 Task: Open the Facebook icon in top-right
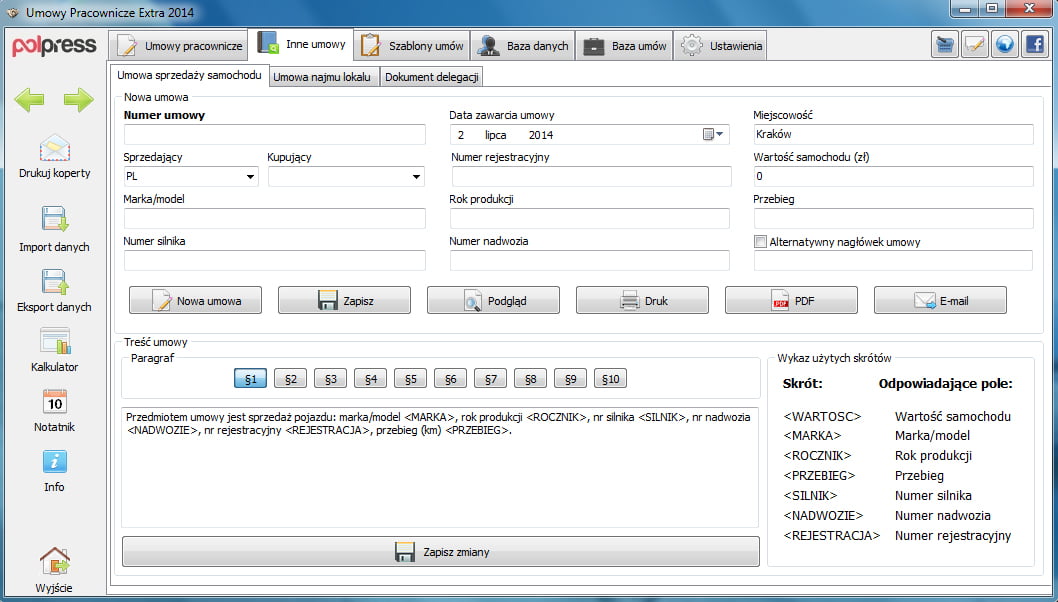point(1033,46)
